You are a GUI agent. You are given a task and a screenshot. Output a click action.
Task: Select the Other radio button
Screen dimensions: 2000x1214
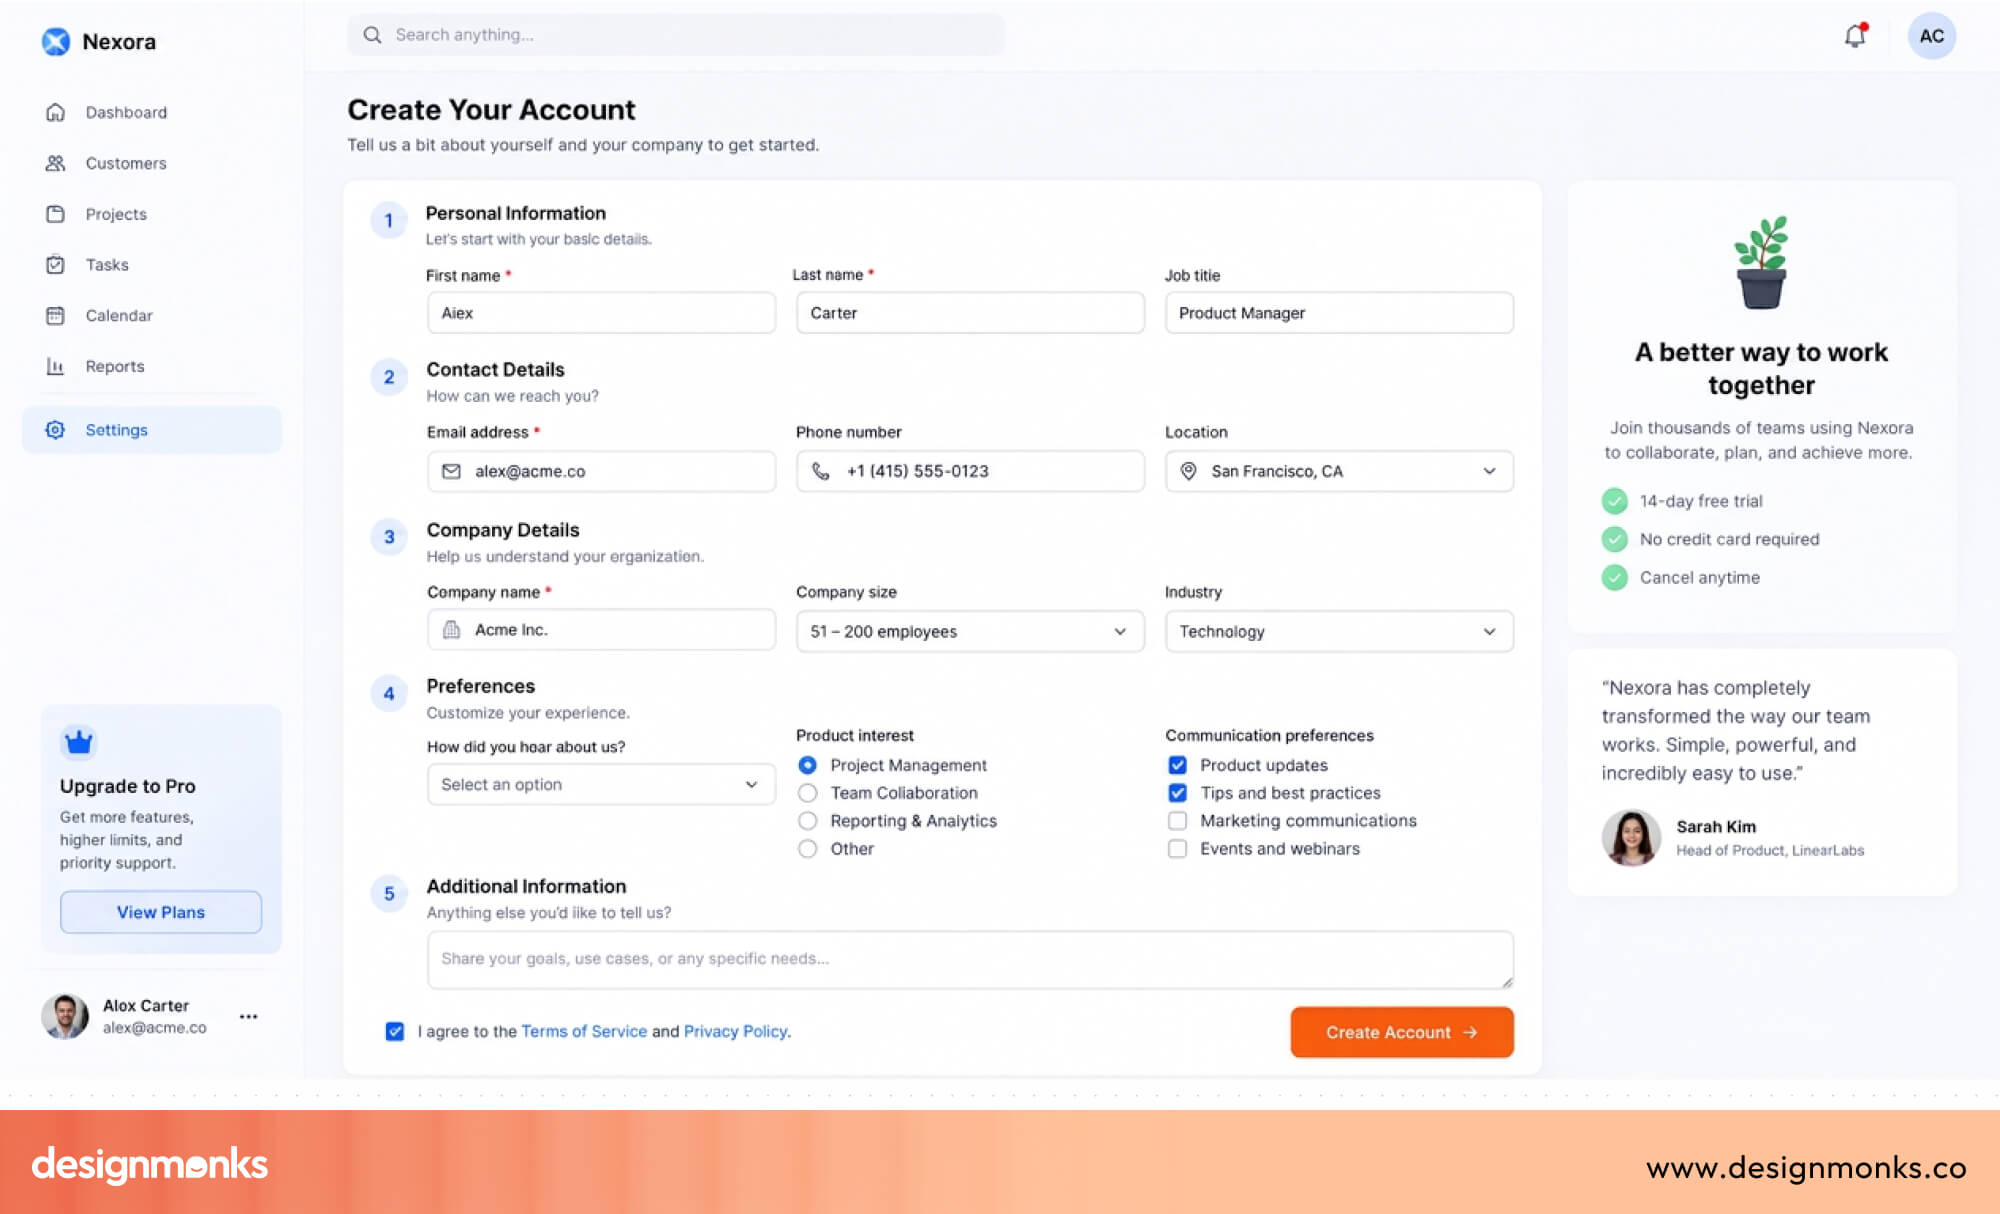tap(808, 849)
